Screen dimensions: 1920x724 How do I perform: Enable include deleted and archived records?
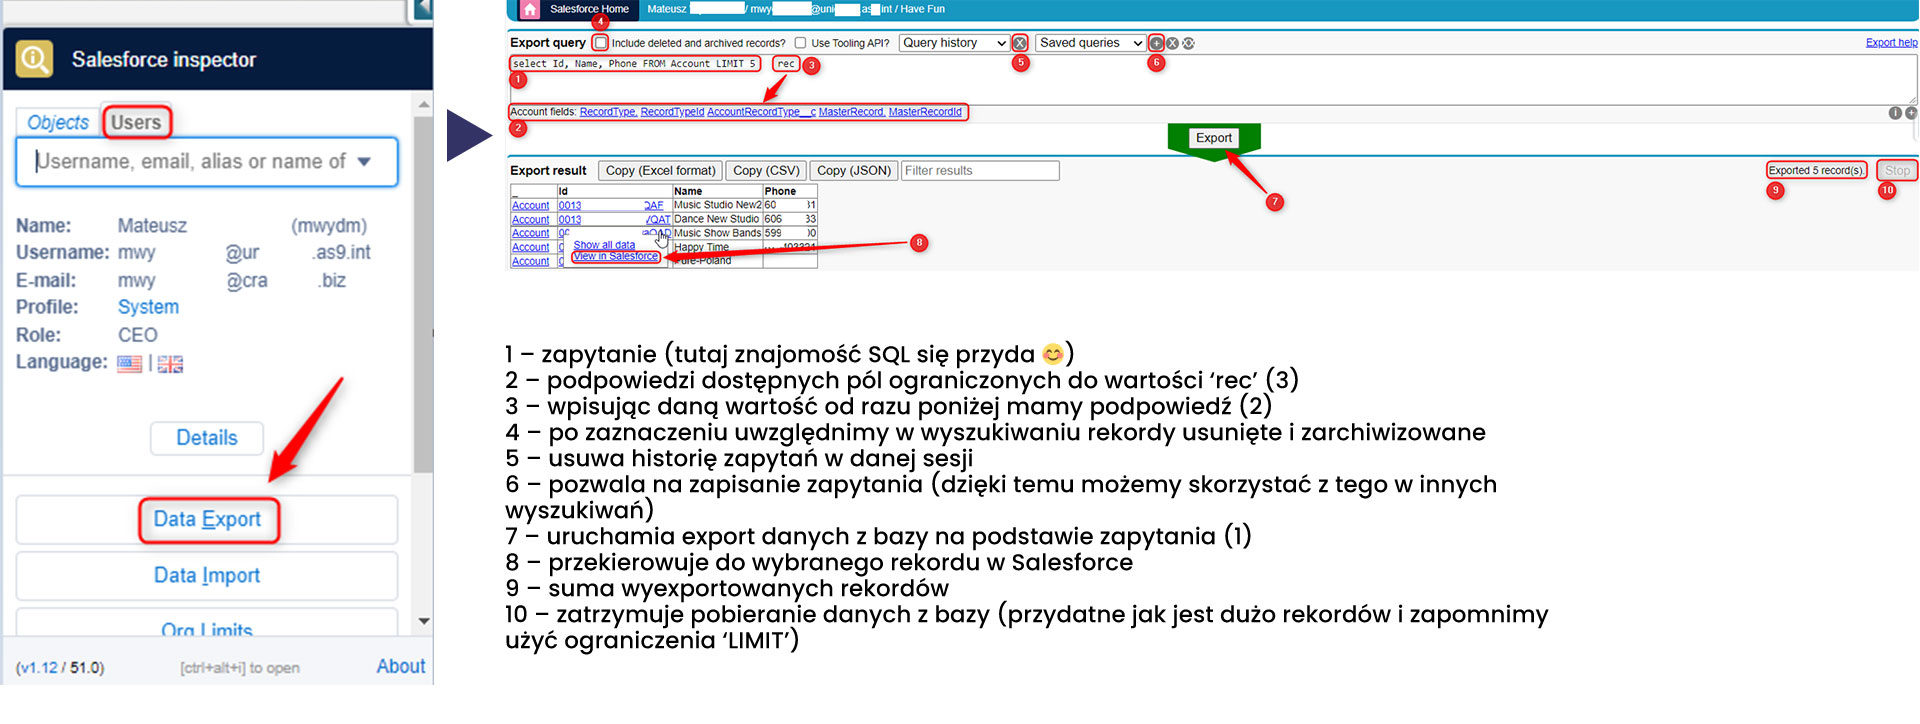(x=600, y=43)
